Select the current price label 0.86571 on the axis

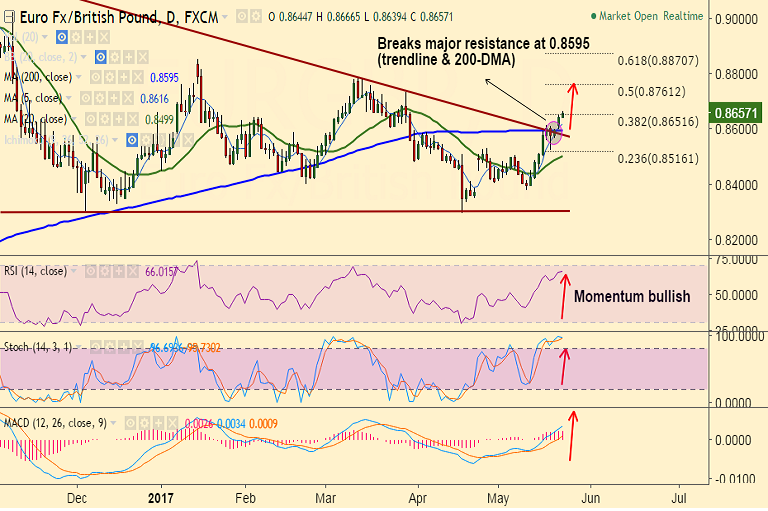[x=736, y=113]
